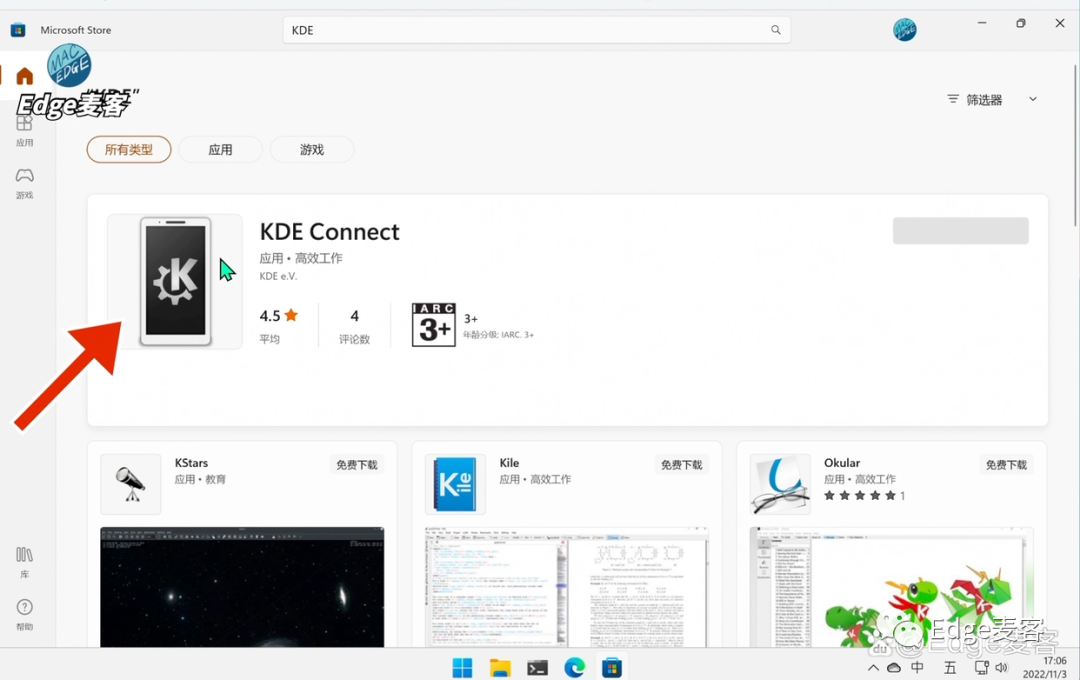This screenshot has width=1080, height=680.
Task: Open Kile editor screenshot
Action: (567, 587)
